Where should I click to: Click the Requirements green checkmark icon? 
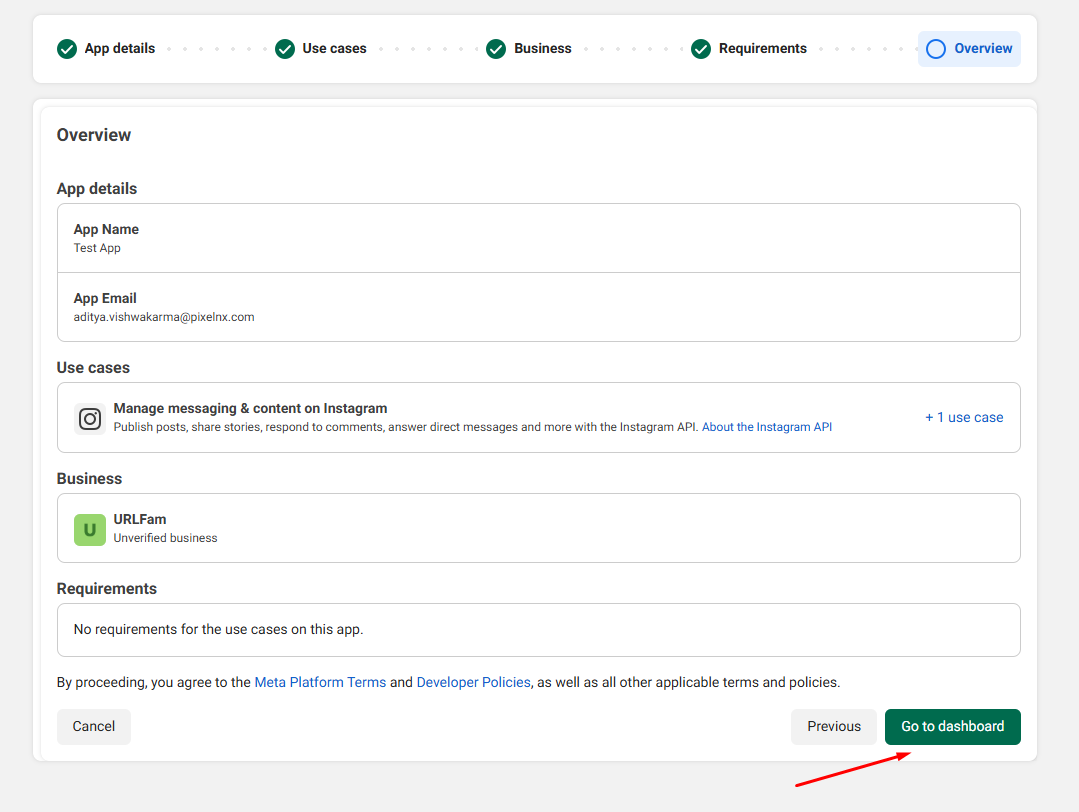pos(701,49)
